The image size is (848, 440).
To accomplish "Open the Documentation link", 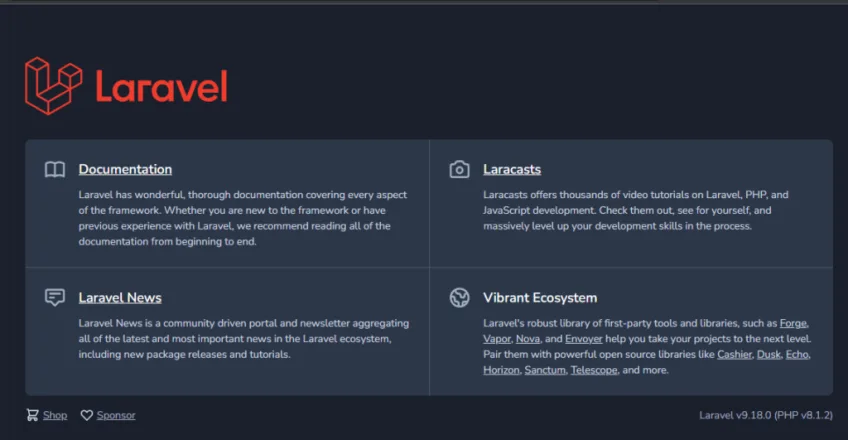I will click(x=125, y=169).
